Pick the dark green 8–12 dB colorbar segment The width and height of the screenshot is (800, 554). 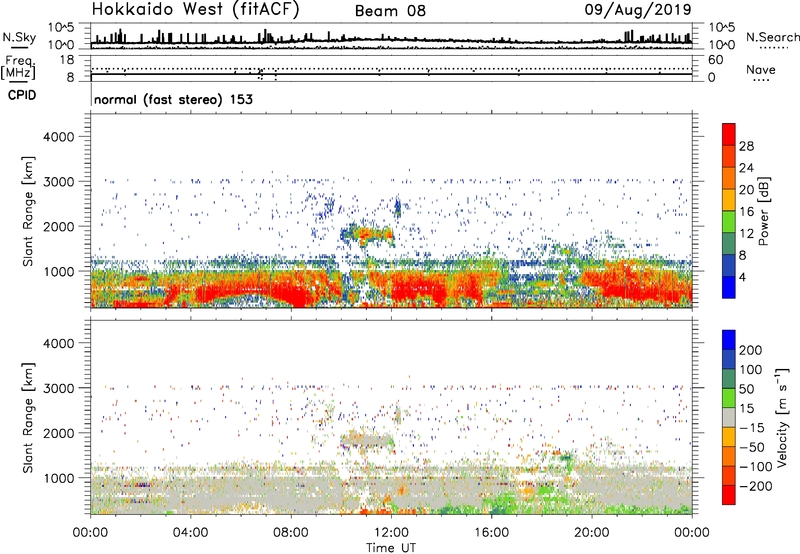(729, 244)
